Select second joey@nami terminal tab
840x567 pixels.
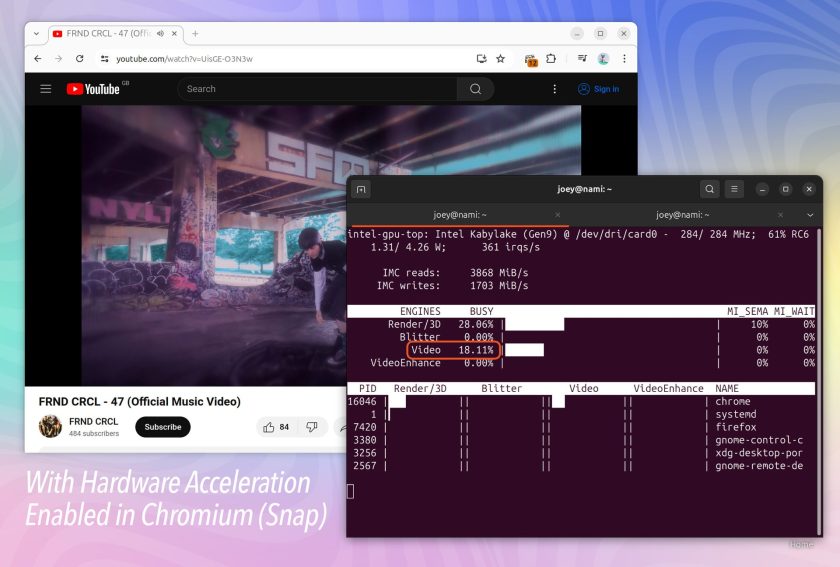tap(682, 215)
